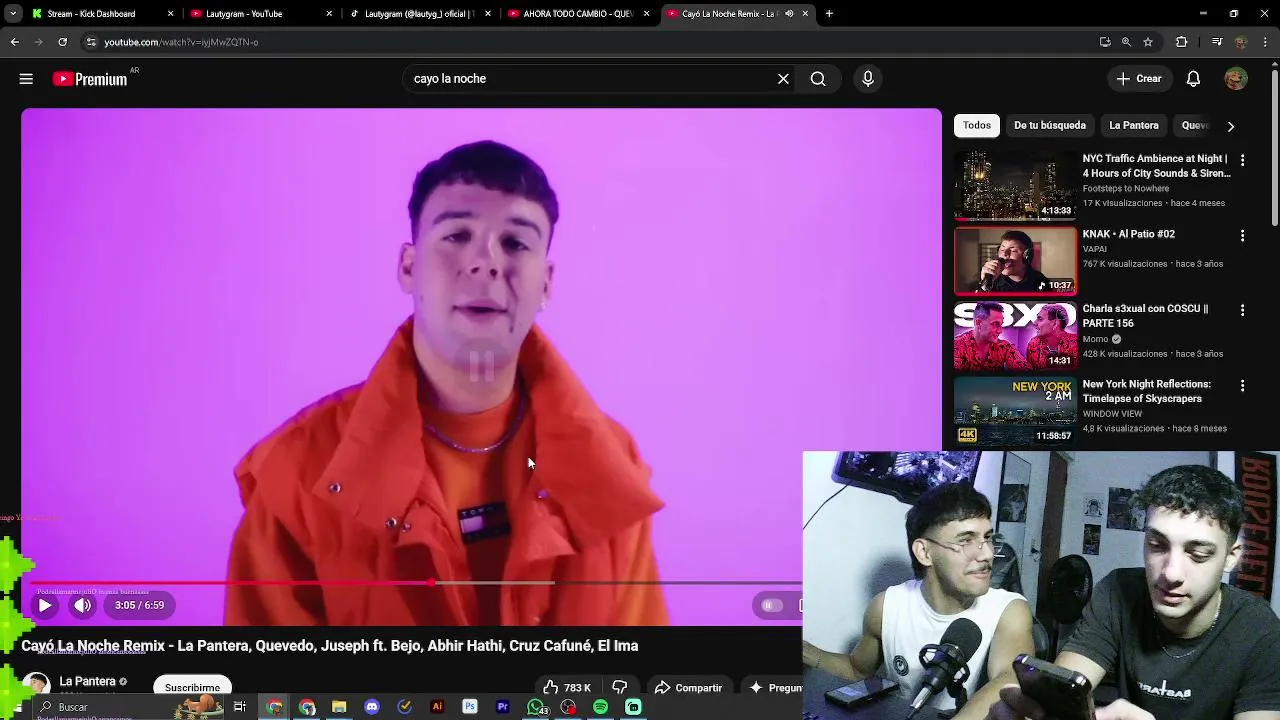The width and height of the screenshot is (1280, 720).
Task: Click the red progress scrubber dot
Action: pos(431,583)
